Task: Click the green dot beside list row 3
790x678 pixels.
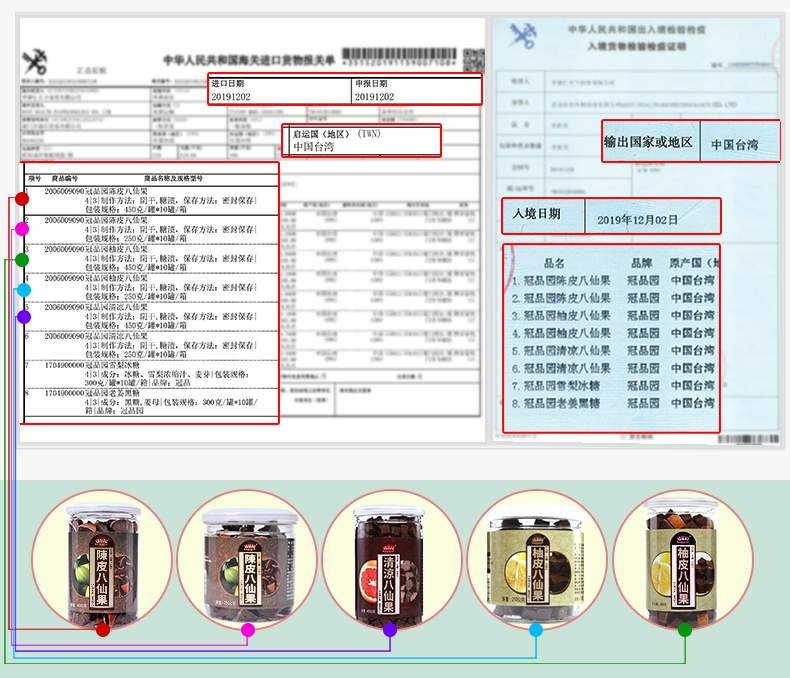Action: tap(21, 260)
